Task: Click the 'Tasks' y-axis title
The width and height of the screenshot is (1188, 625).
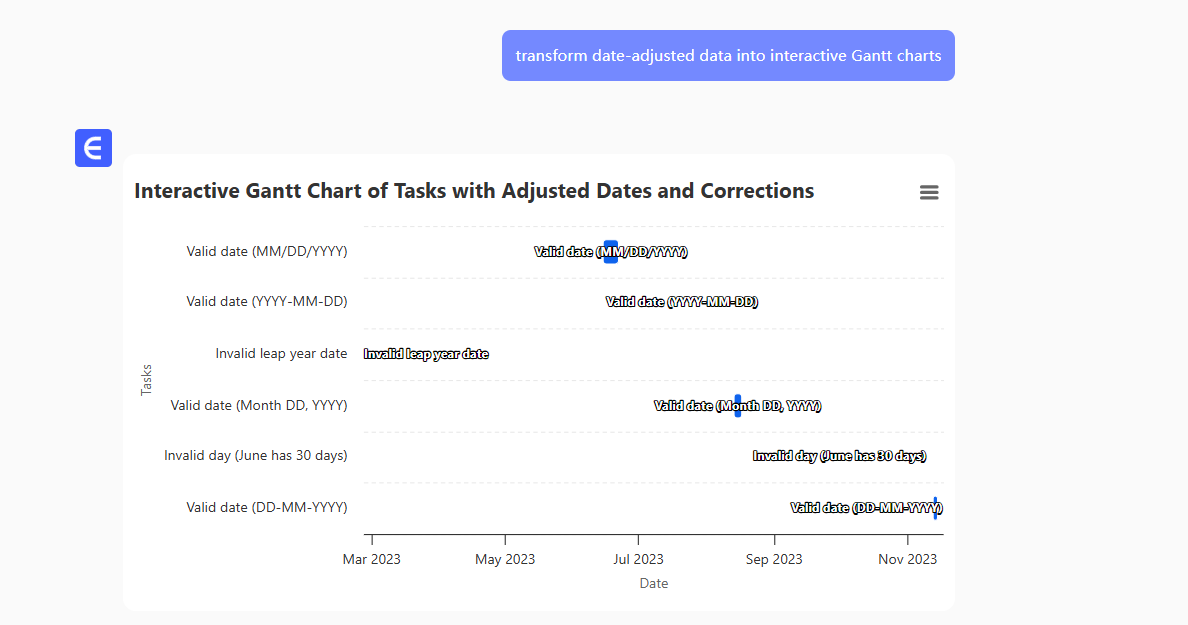Action: click(x=147, y=380)
